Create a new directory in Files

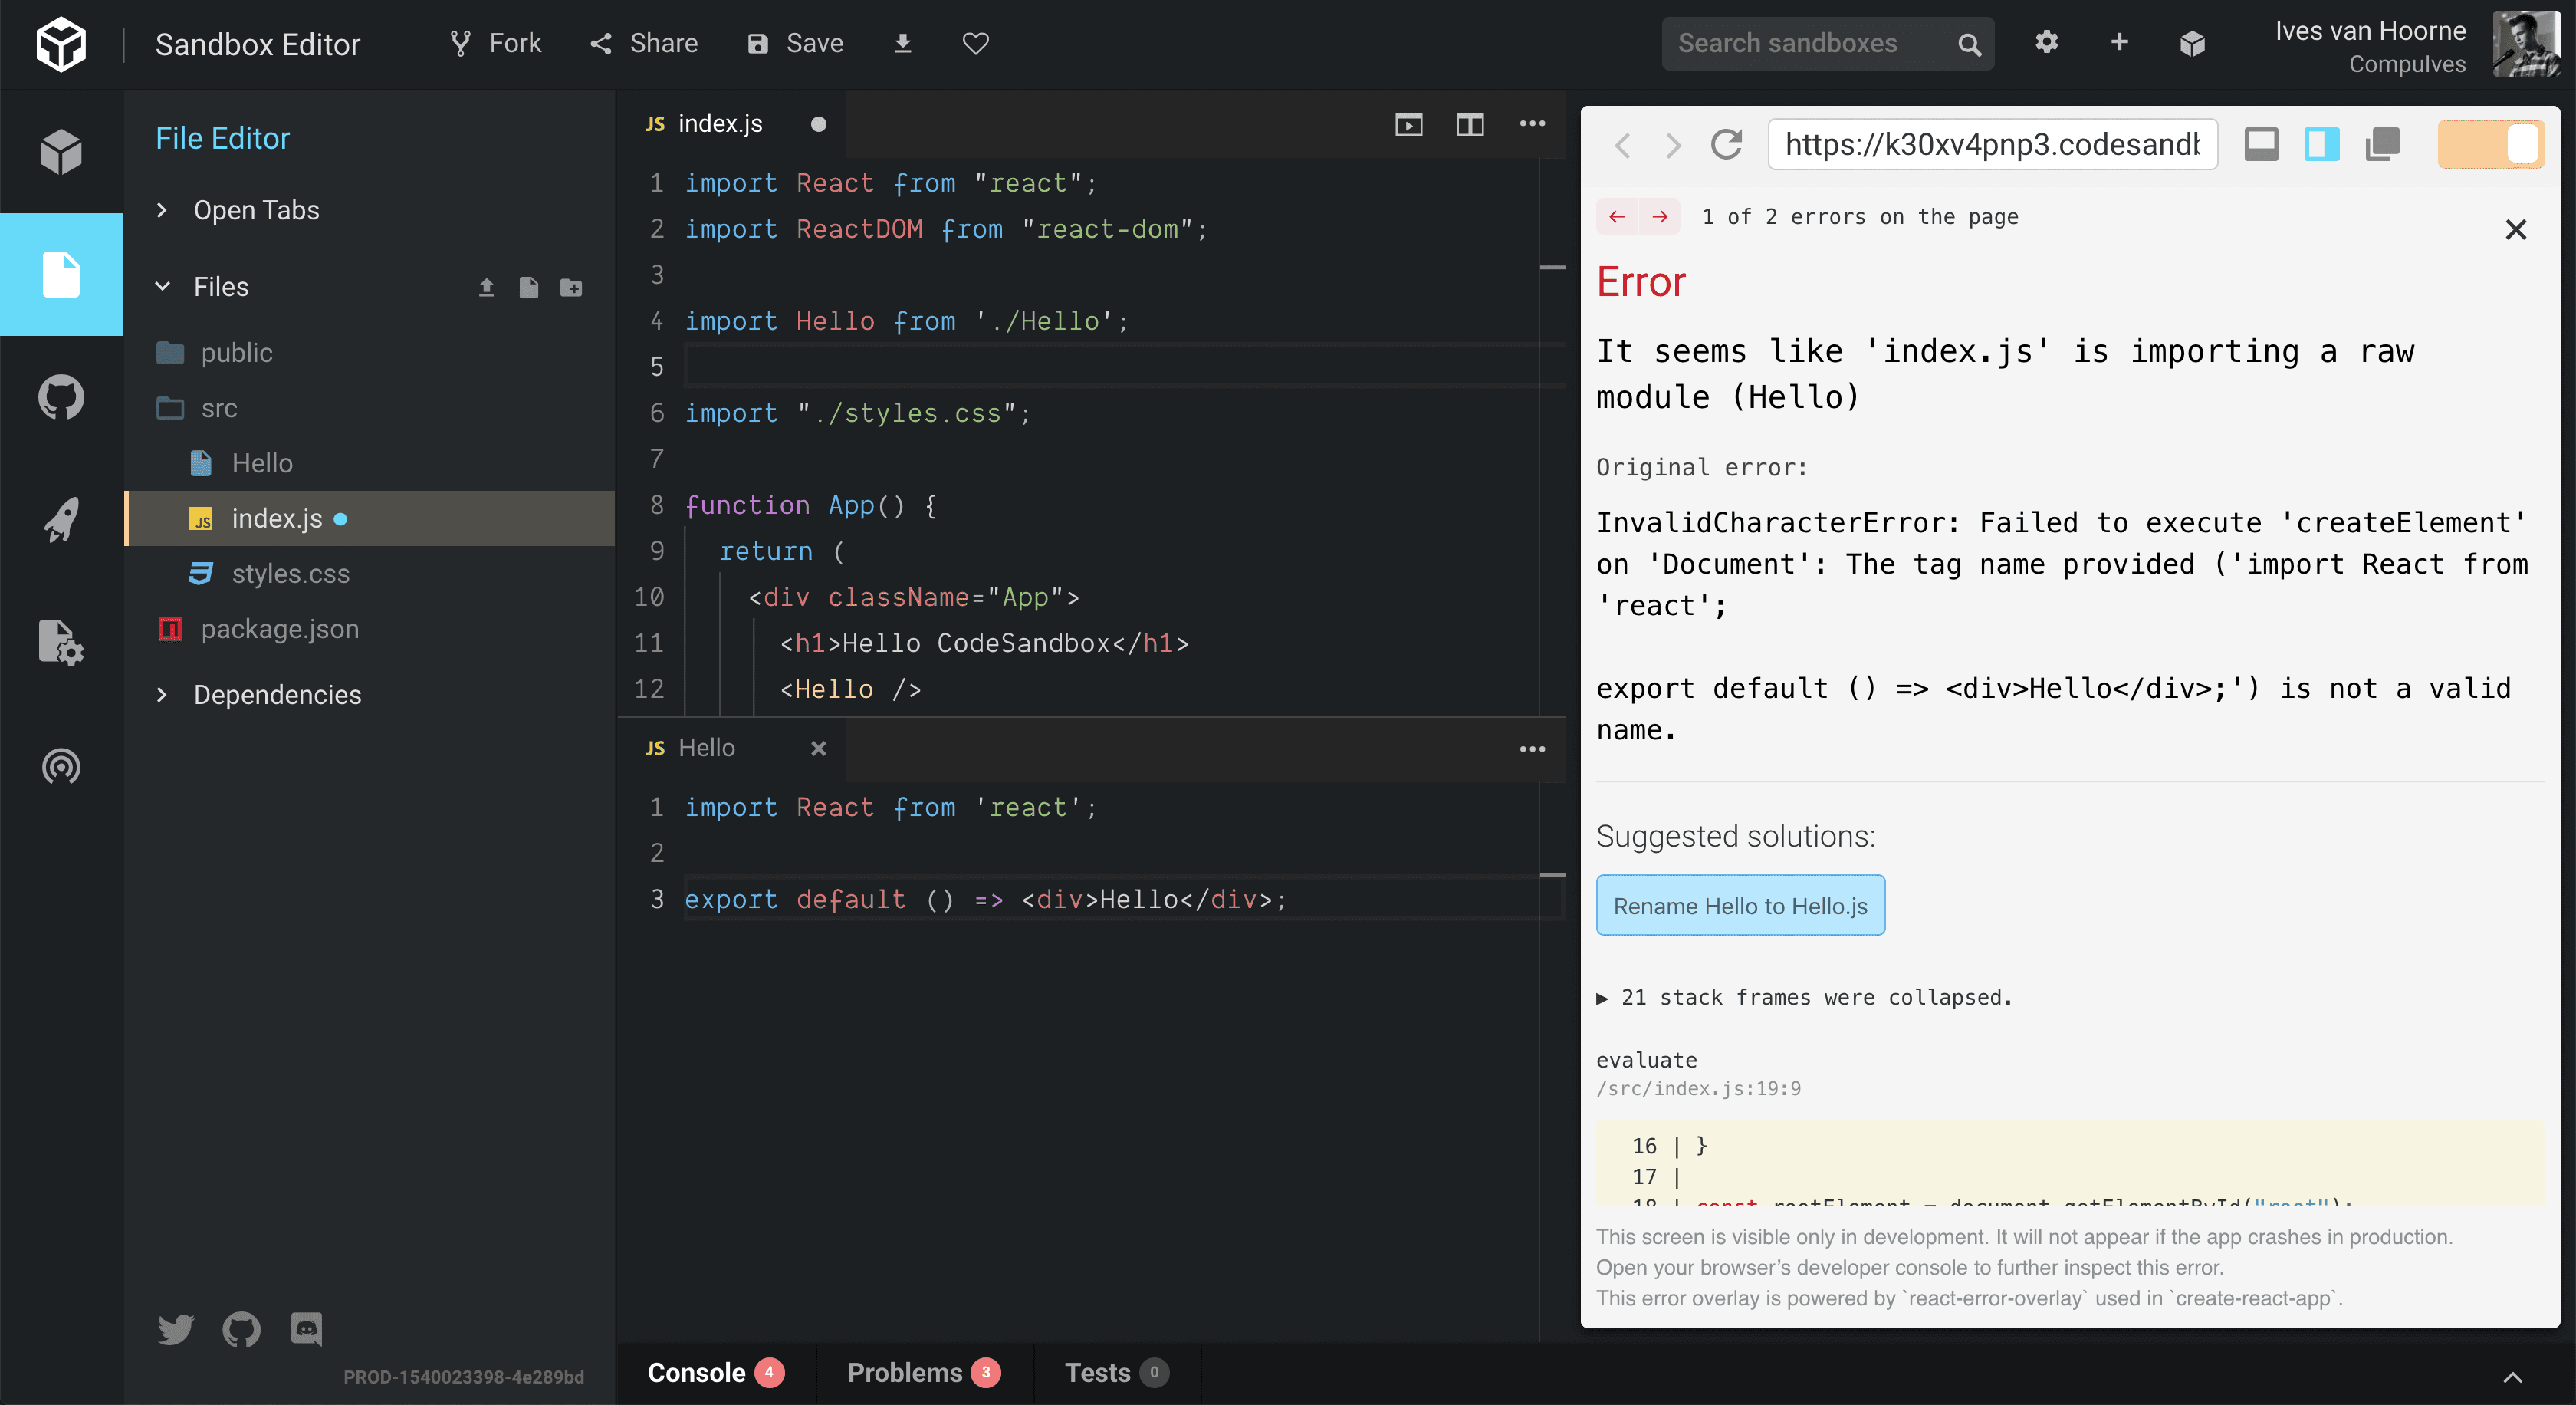click(571, 288)
